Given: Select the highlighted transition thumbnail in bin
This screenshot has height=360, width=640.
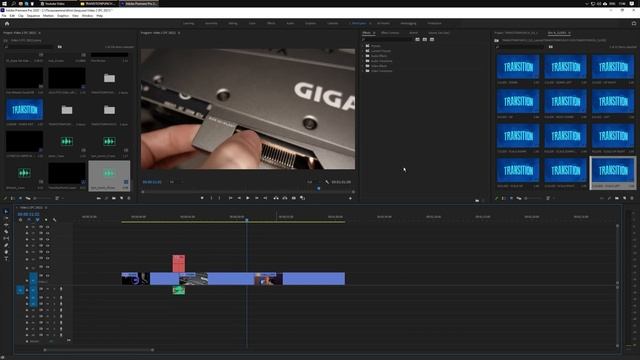Looking at the screenshot, I should [613, 173].
